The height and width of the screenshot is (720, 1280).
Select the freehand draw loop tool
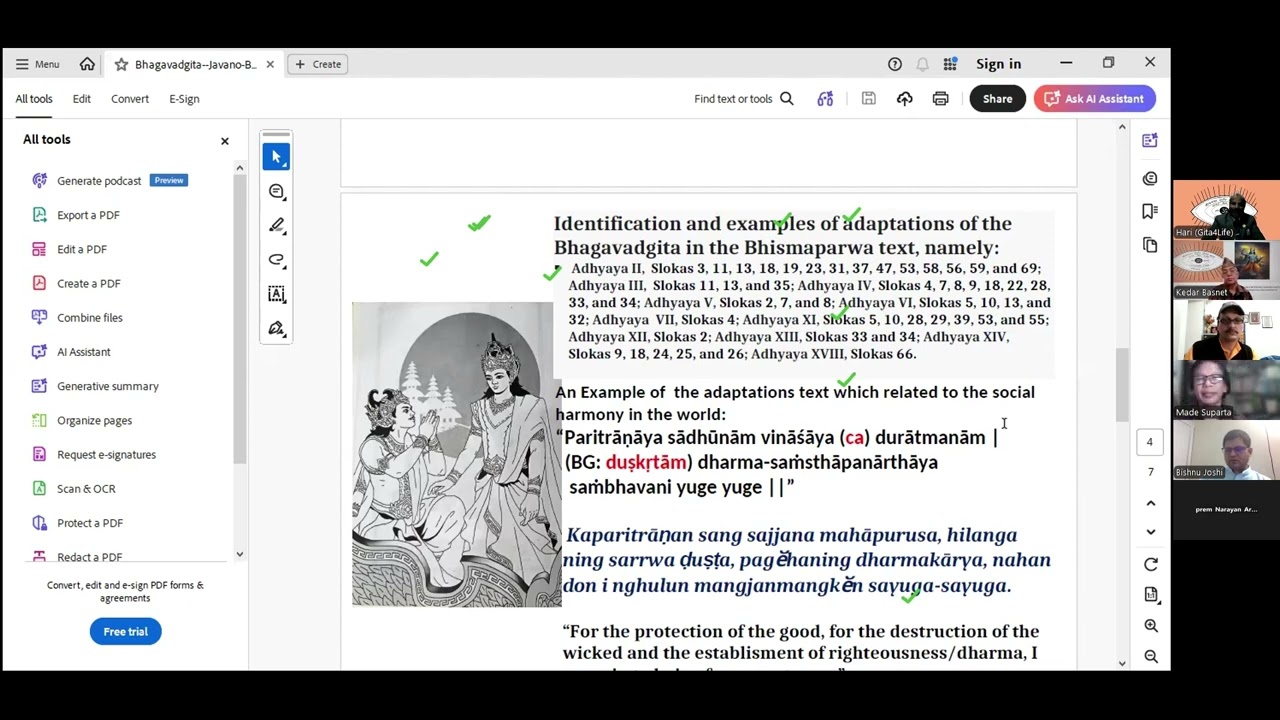click(276, 260)
